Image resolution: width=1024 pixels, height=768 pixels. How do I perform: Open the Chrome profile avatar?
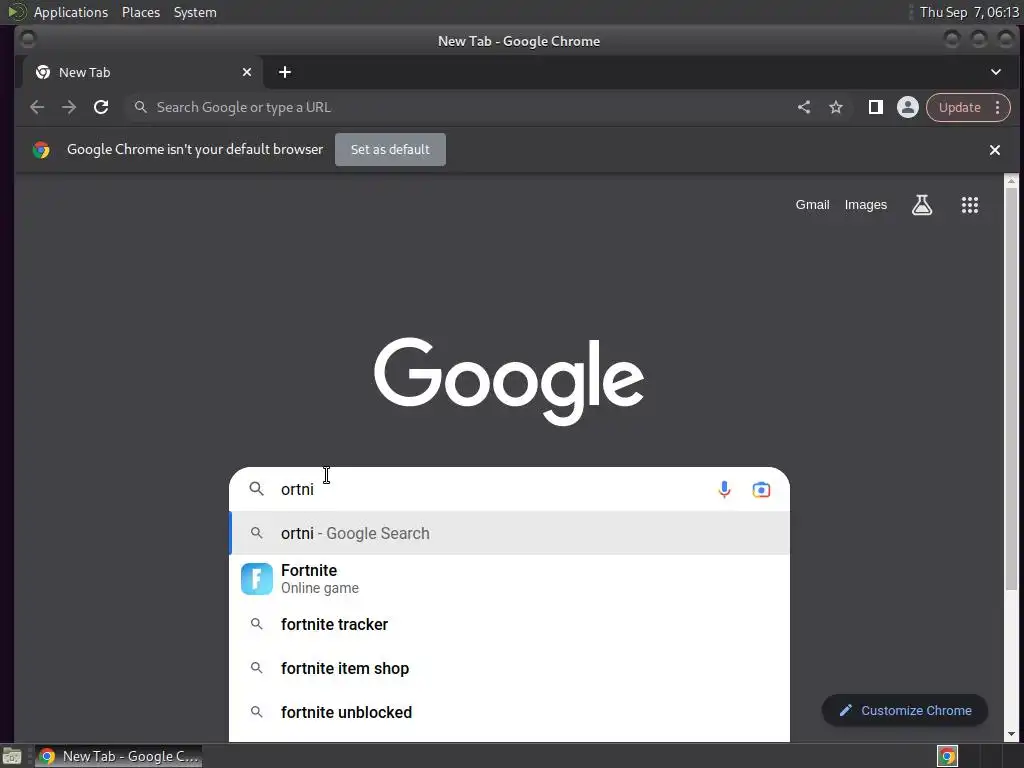tap(908, 107)
